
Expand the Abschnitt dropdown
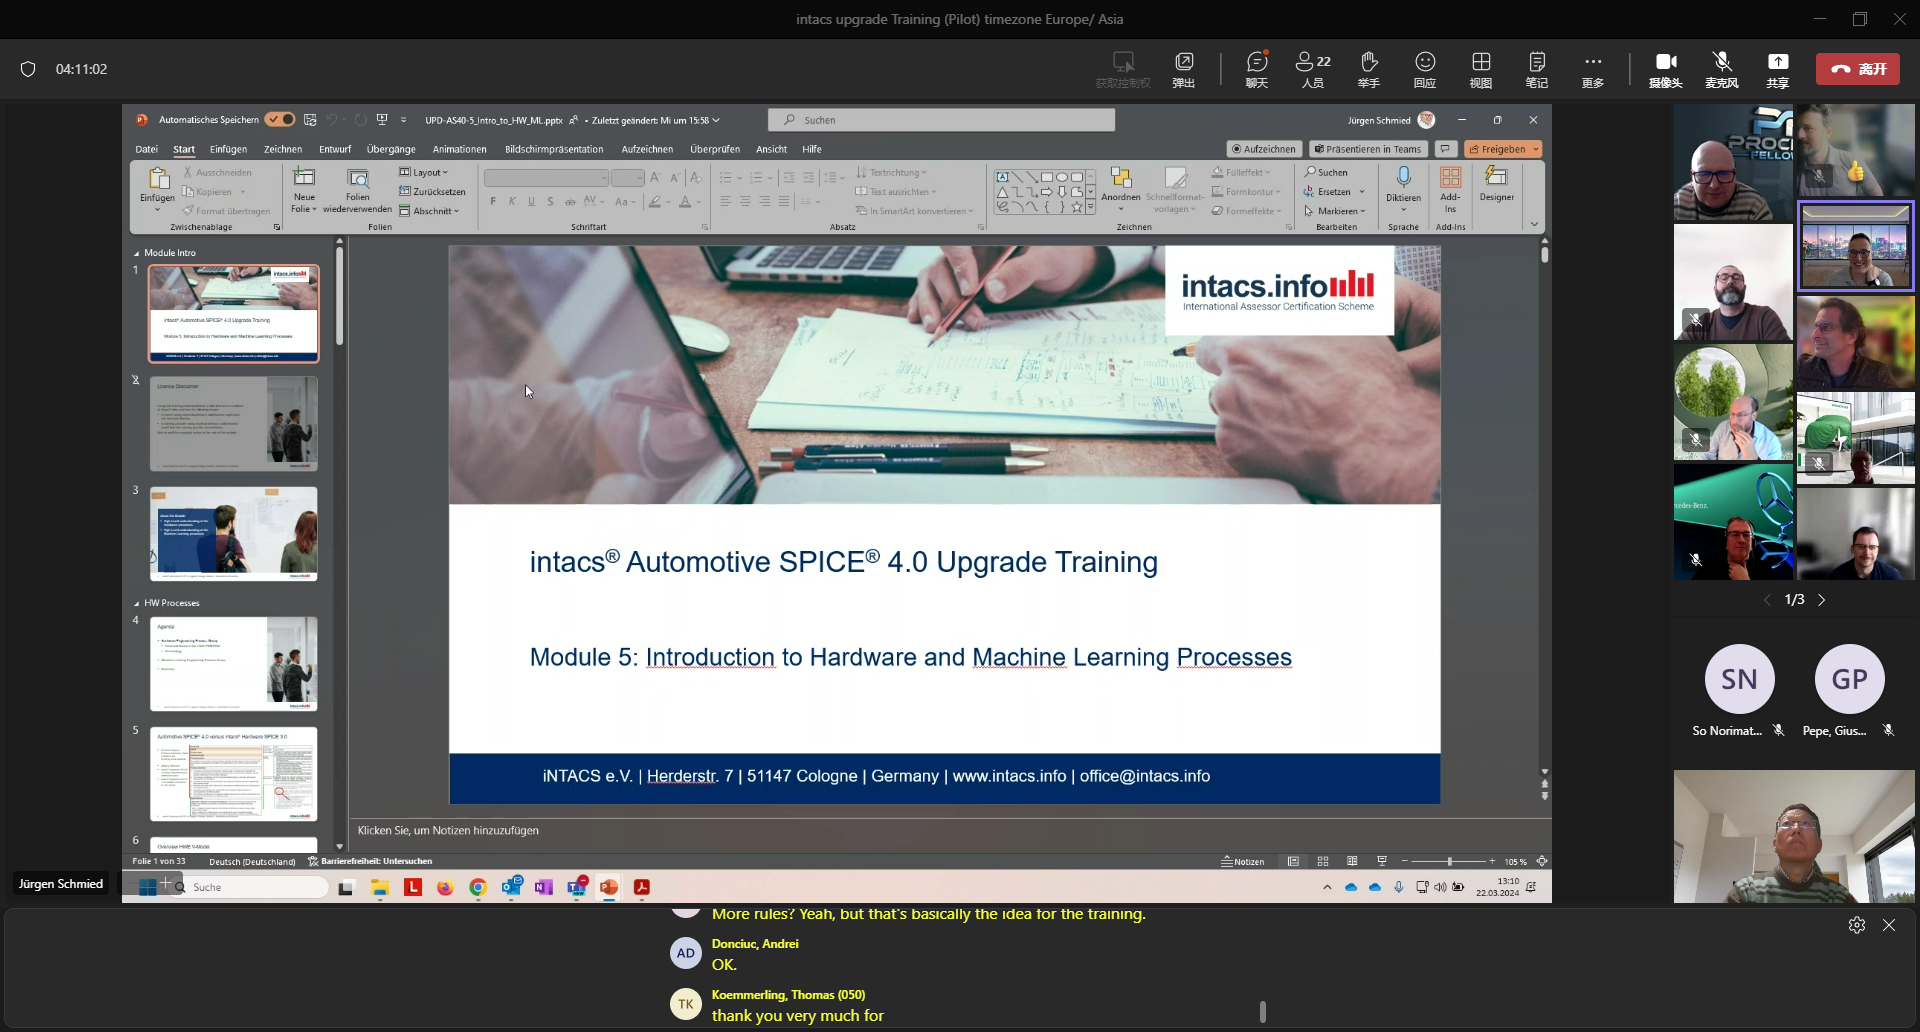(x=429, y=211)
